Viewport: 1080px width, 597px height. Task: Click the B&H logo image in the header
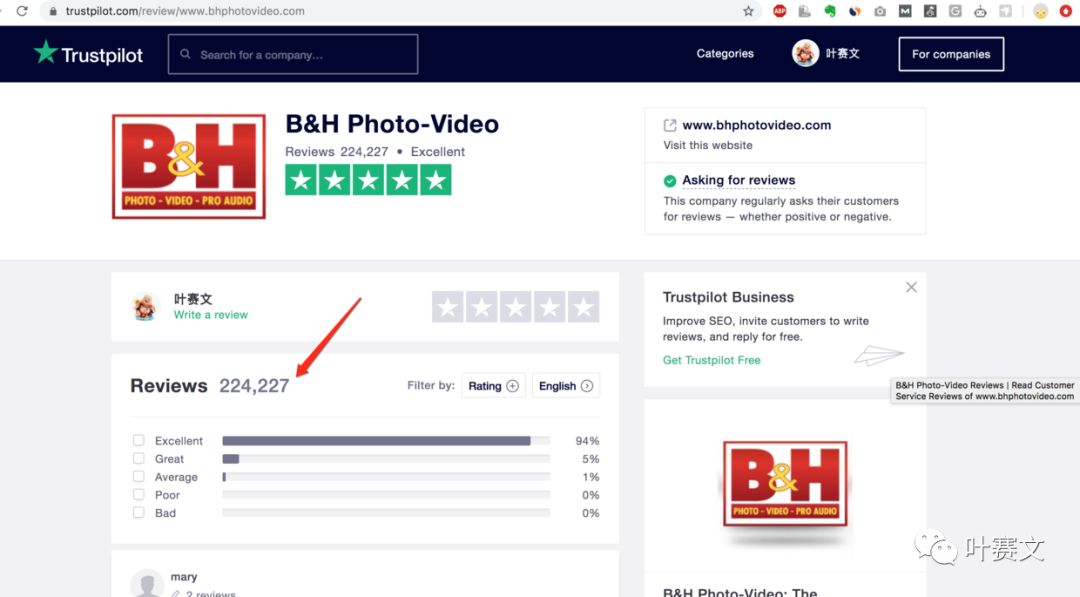pos(189,167)
